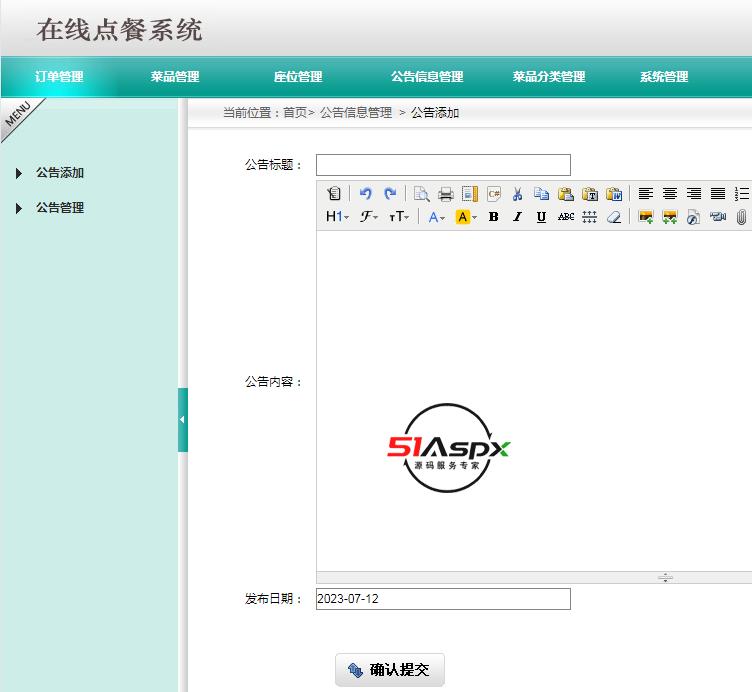Click the 公告添加 breadcrumb text
The height and width of the screenshot is (692, 752).
click(x=435, y=113)
